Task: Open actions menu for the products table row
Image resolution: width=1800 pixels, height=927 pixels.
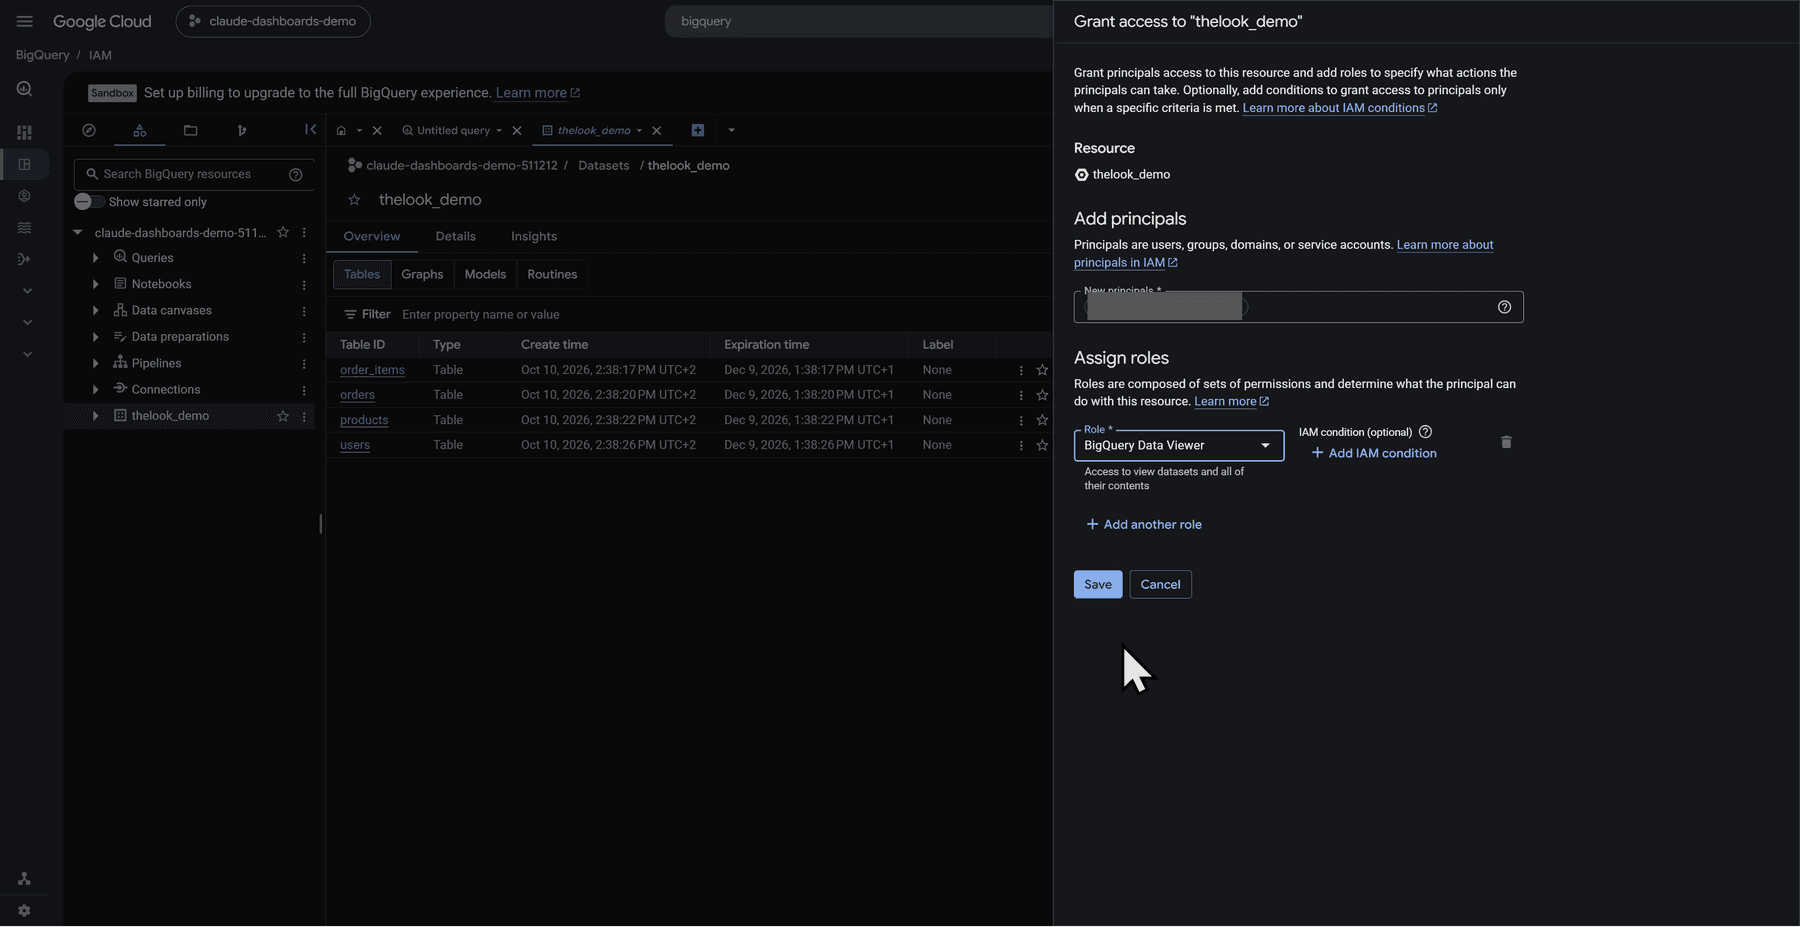Action: tap(1021, 420)
